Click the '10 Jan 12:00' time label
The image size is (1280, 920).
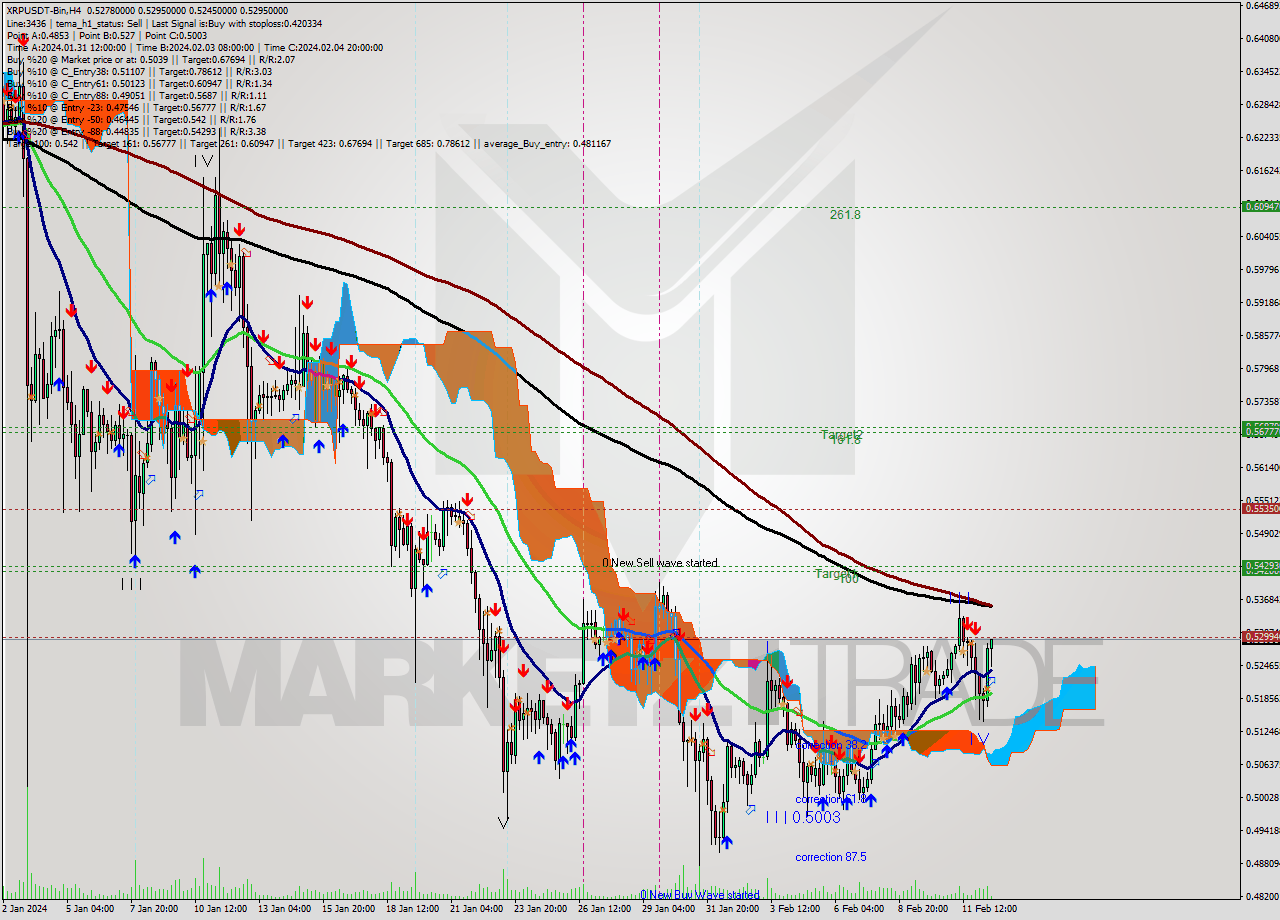pos(220,909)
